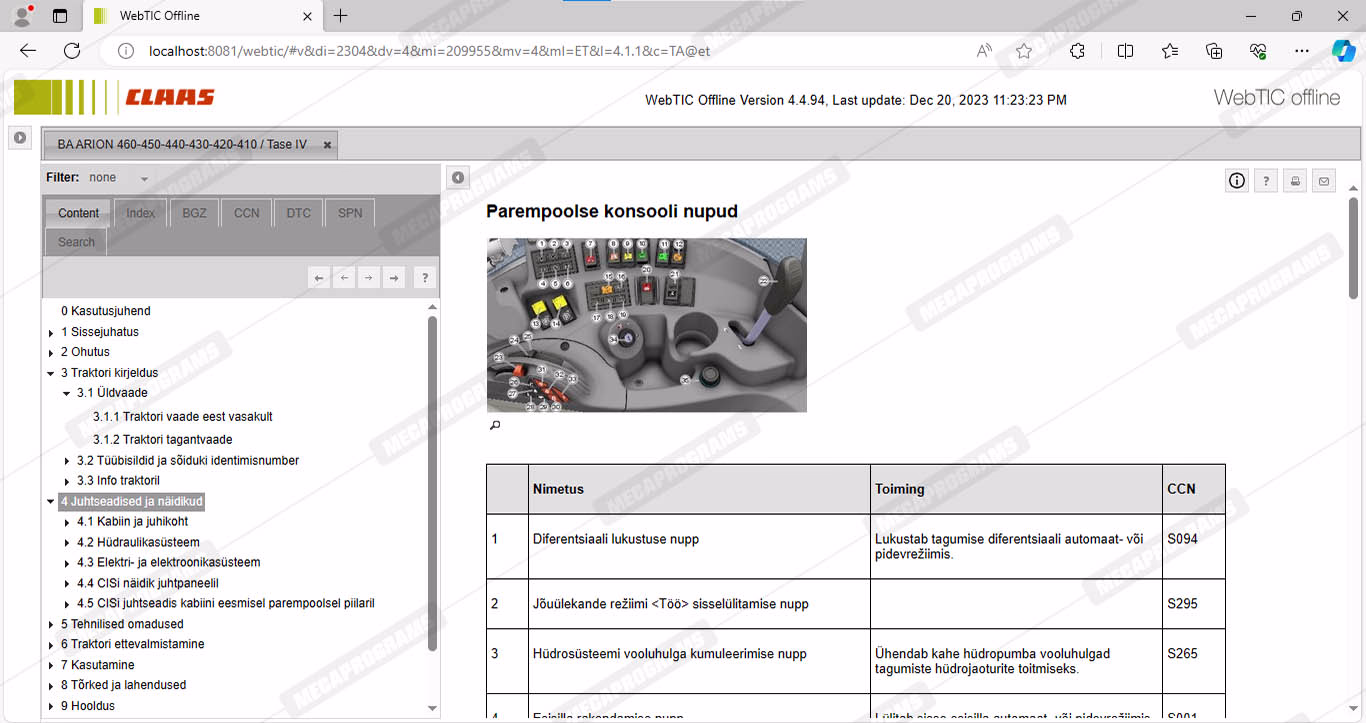Viewport: 1366px width, 723px height.
Task: Add this page to browser favorites
Action: point(1024,51)
